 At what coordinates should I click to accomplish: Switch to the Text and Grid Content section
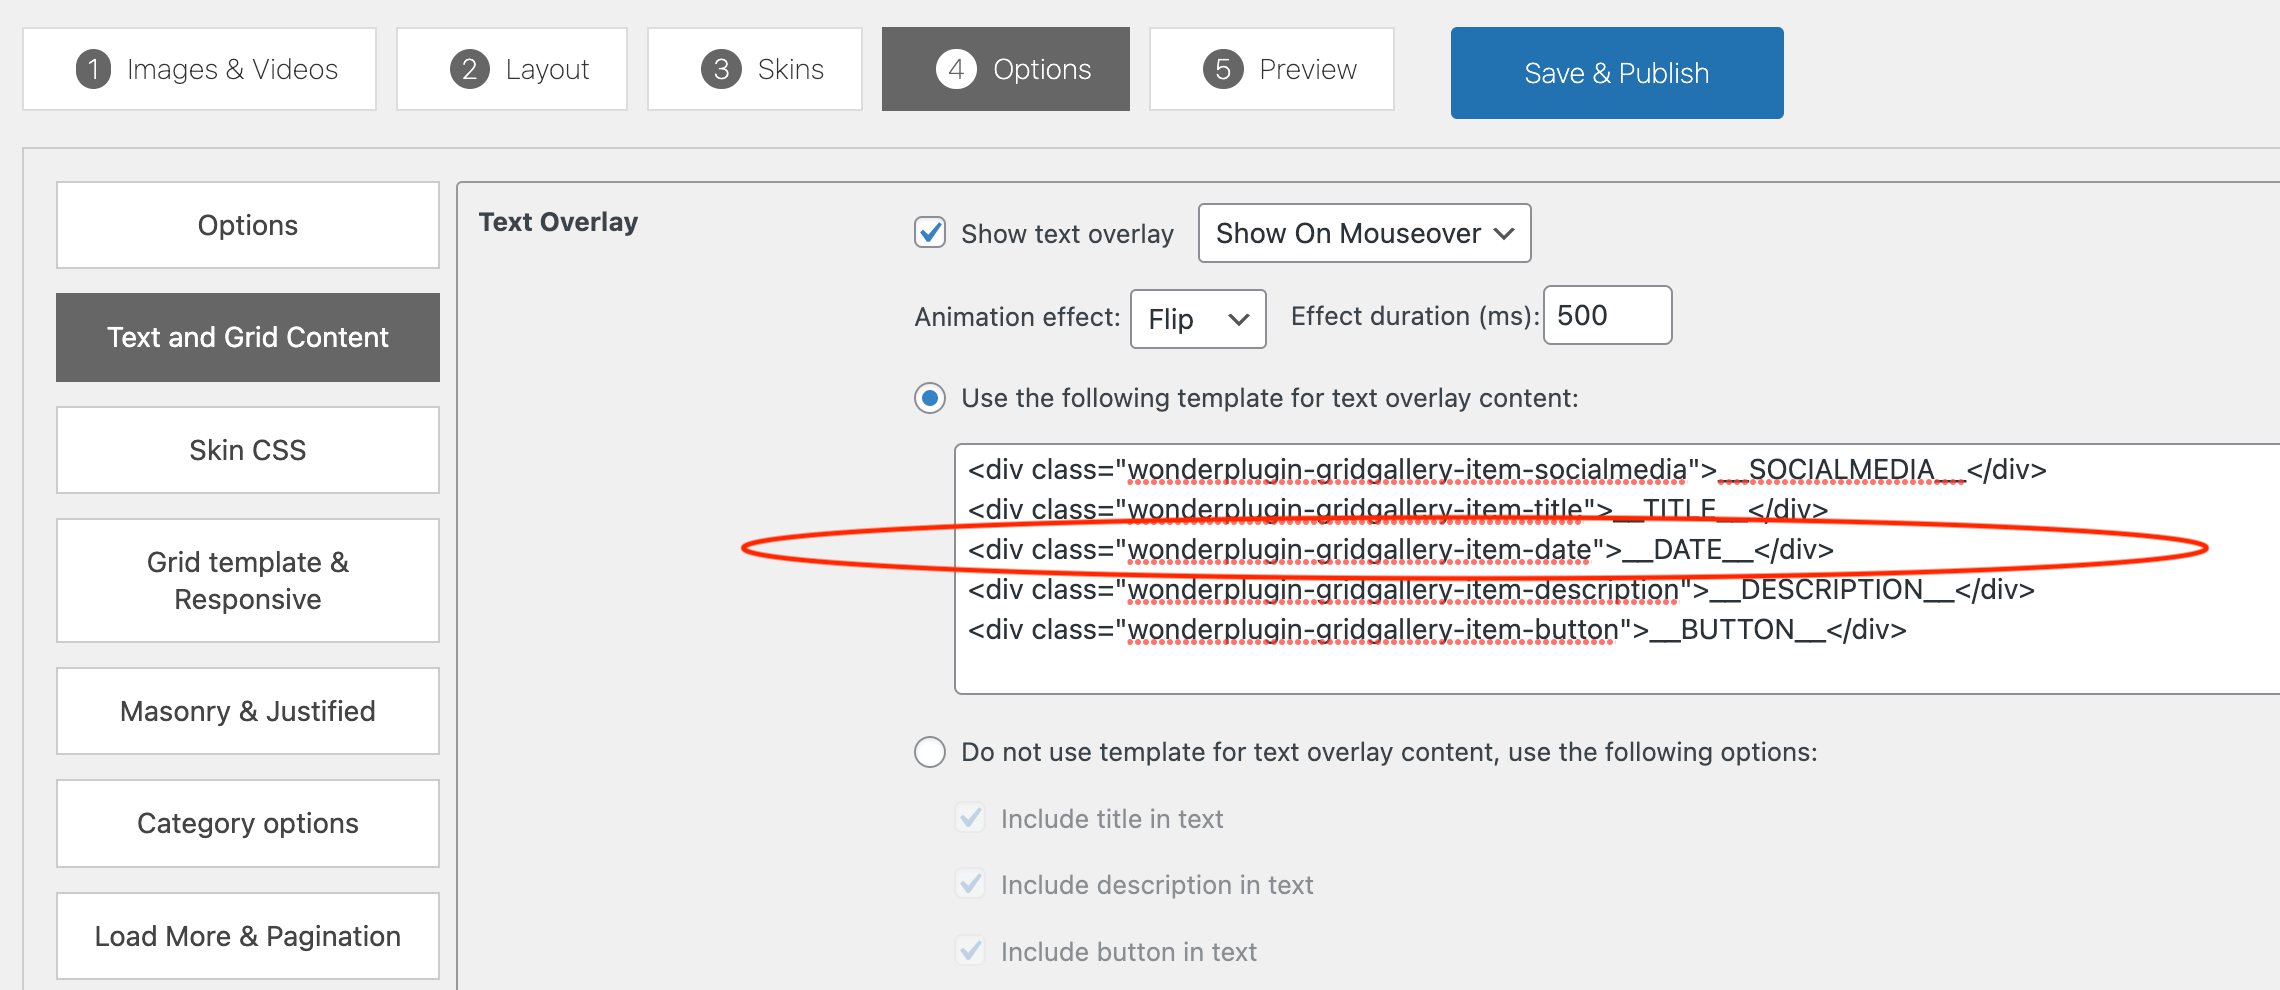point(247,337)
